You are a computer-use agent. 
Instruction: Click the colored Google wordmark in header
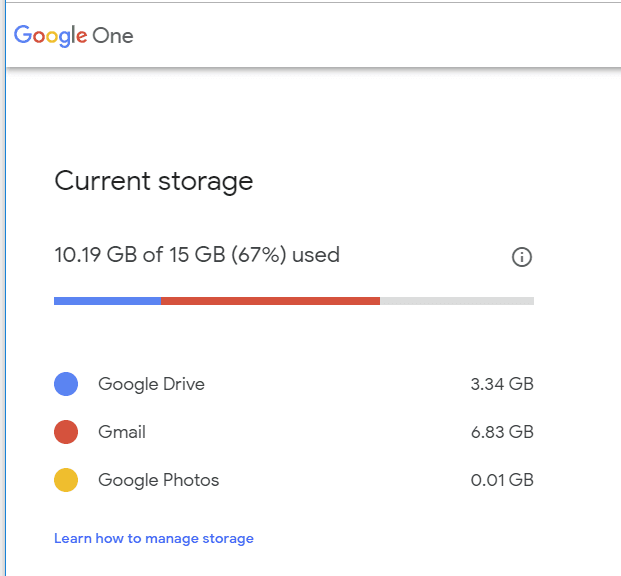50,36
